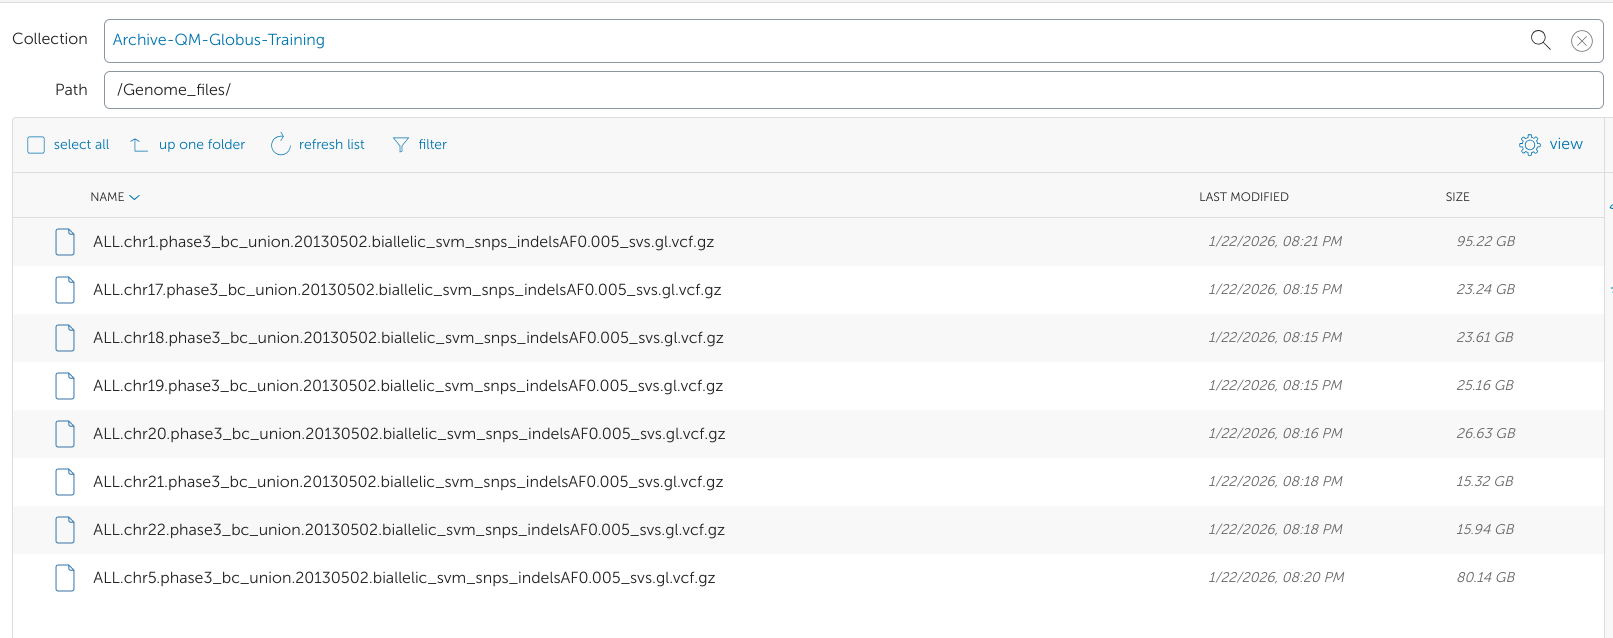Open the filter funnel icon
This screenshot has width=1613, height=638.
click(401, 145)
